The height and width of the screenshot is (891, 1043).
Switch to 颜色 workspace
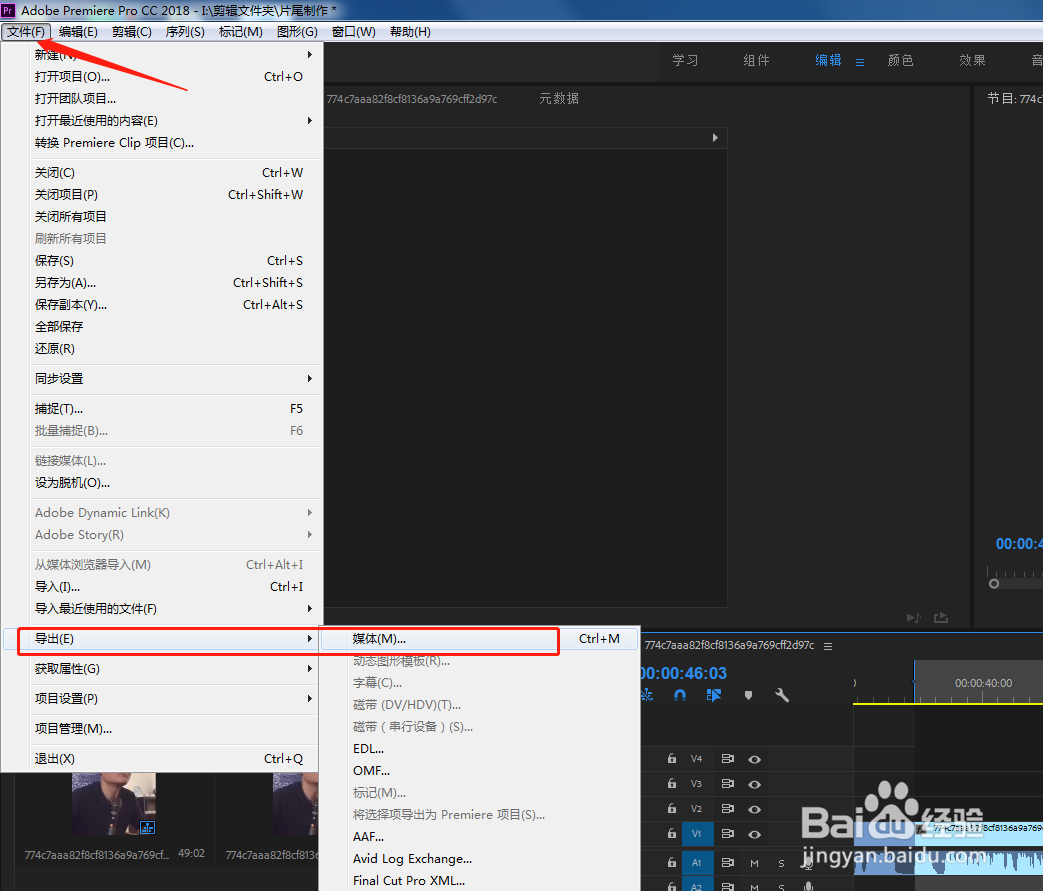point(900,61)
